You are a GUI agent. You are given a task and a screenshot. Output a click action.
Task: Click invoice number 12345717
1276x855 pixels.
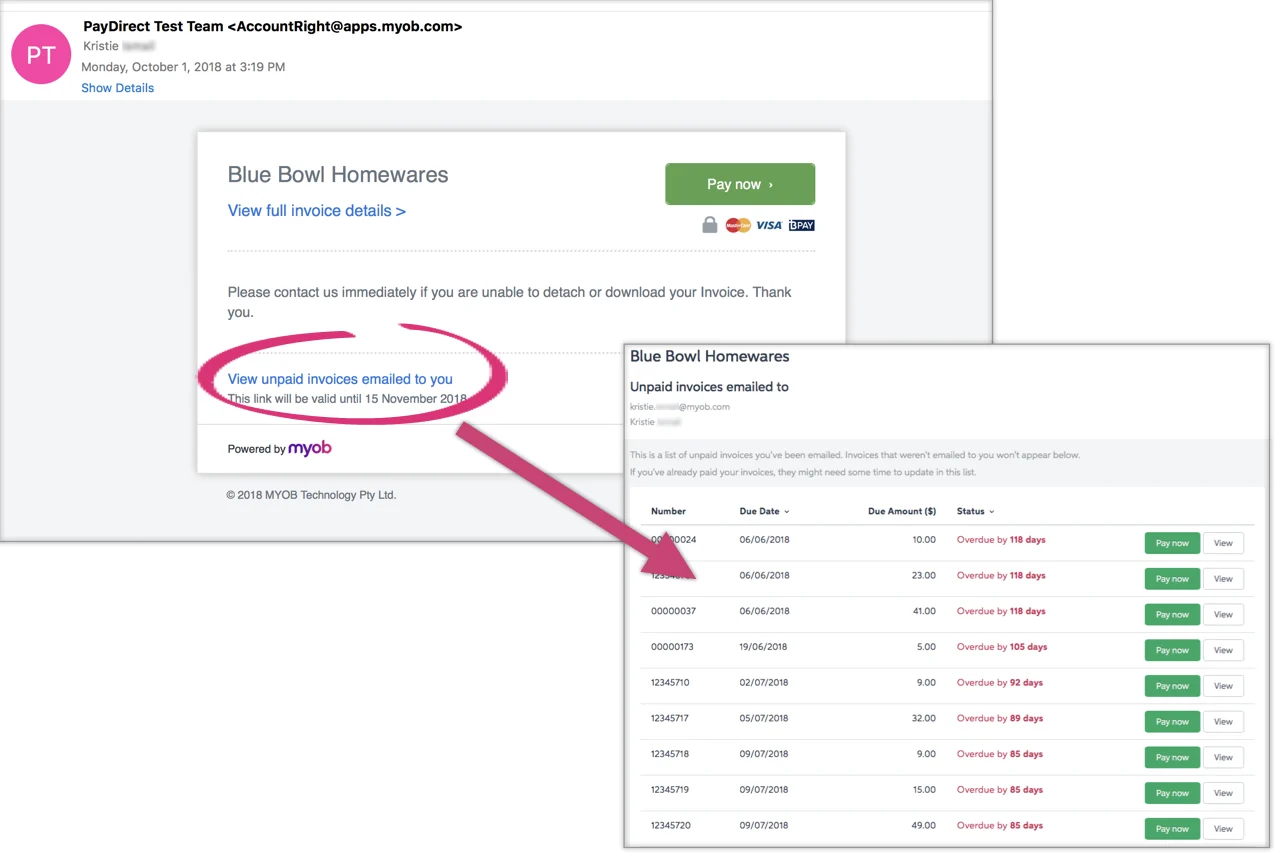tap(670, 718)
